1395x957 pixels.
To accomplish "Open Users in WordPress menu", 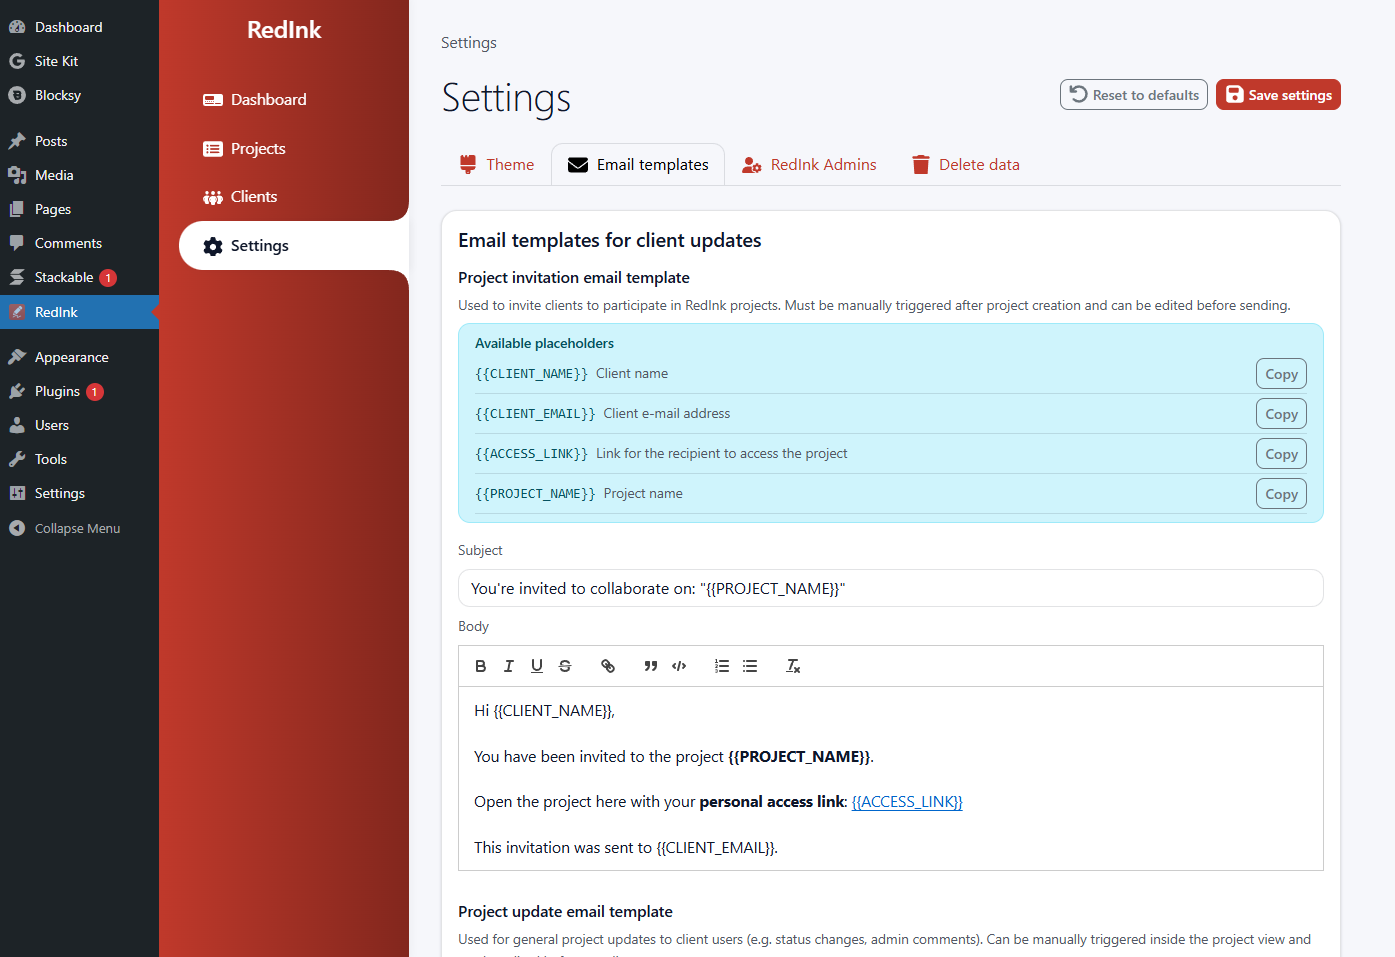I will point(79,425).
